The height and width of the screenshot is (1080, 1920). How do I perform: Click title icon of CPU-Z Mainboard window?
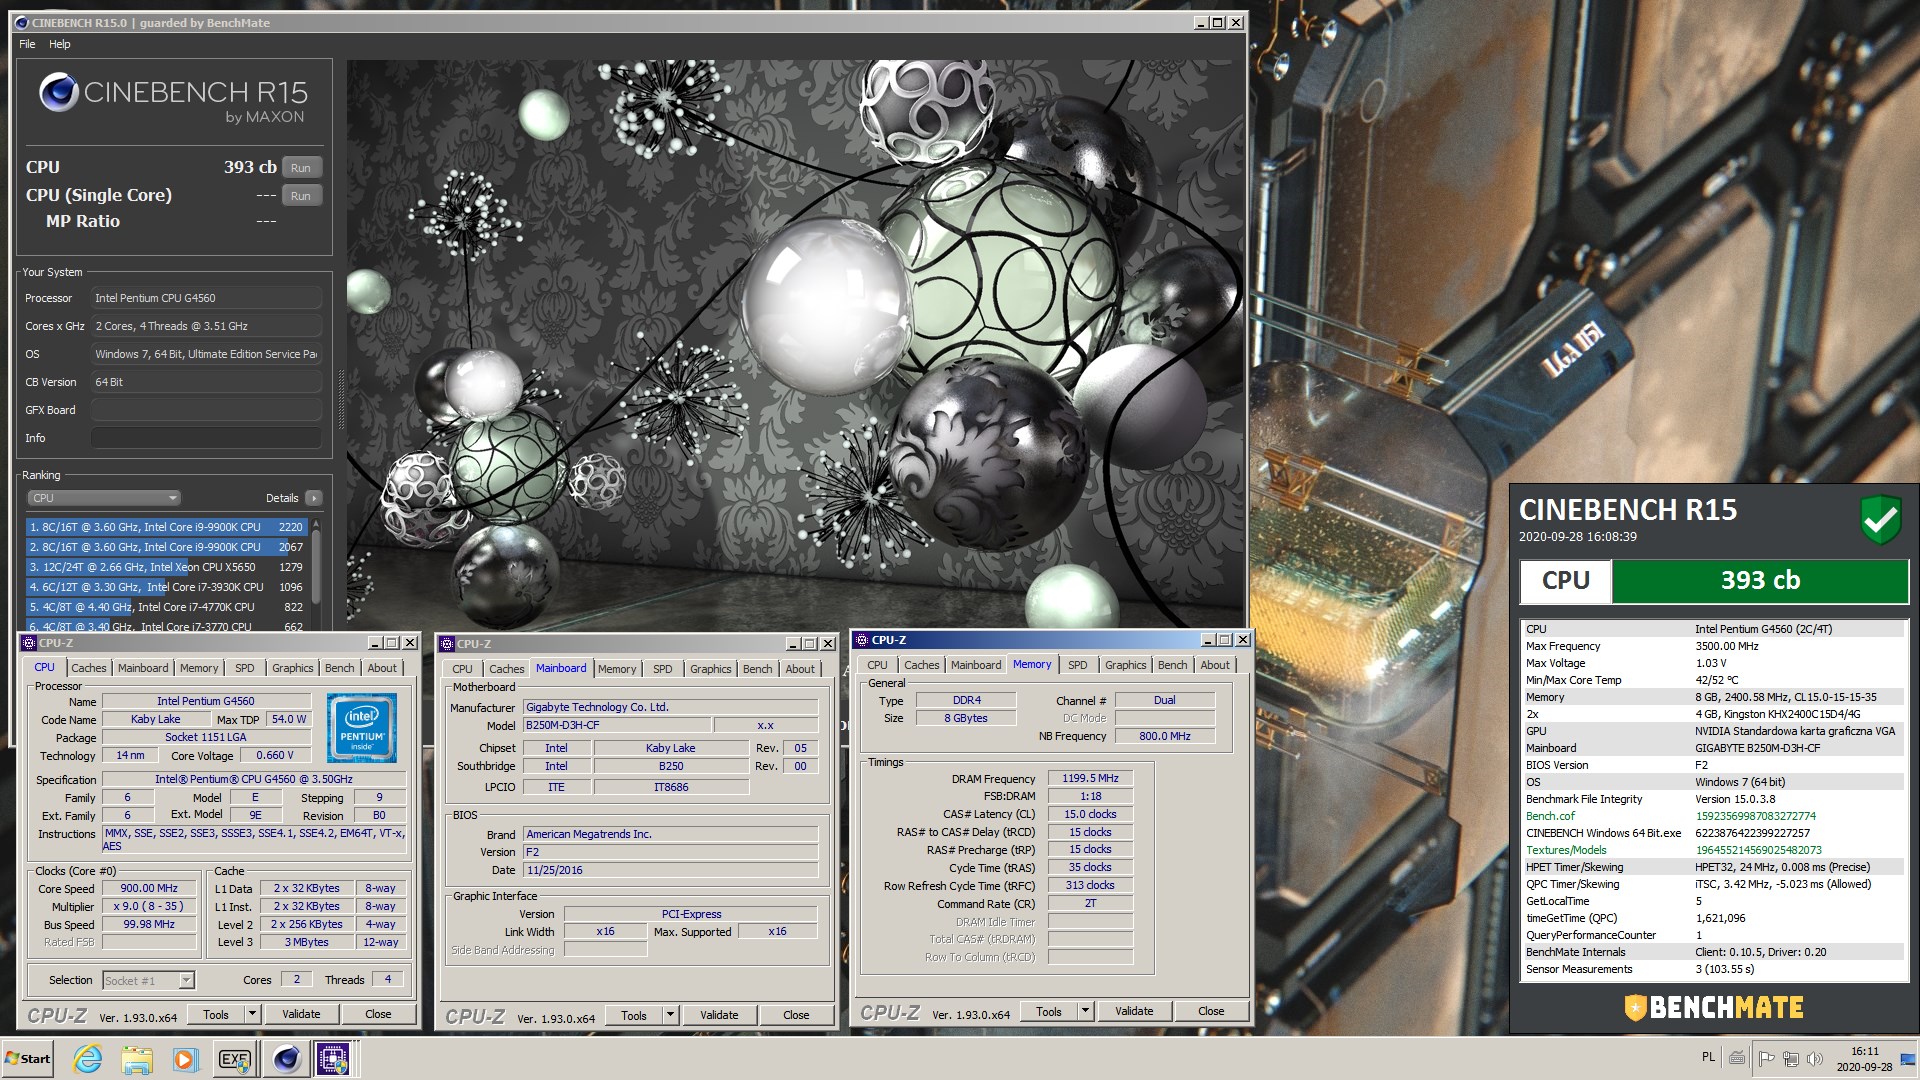coord(447,644)
